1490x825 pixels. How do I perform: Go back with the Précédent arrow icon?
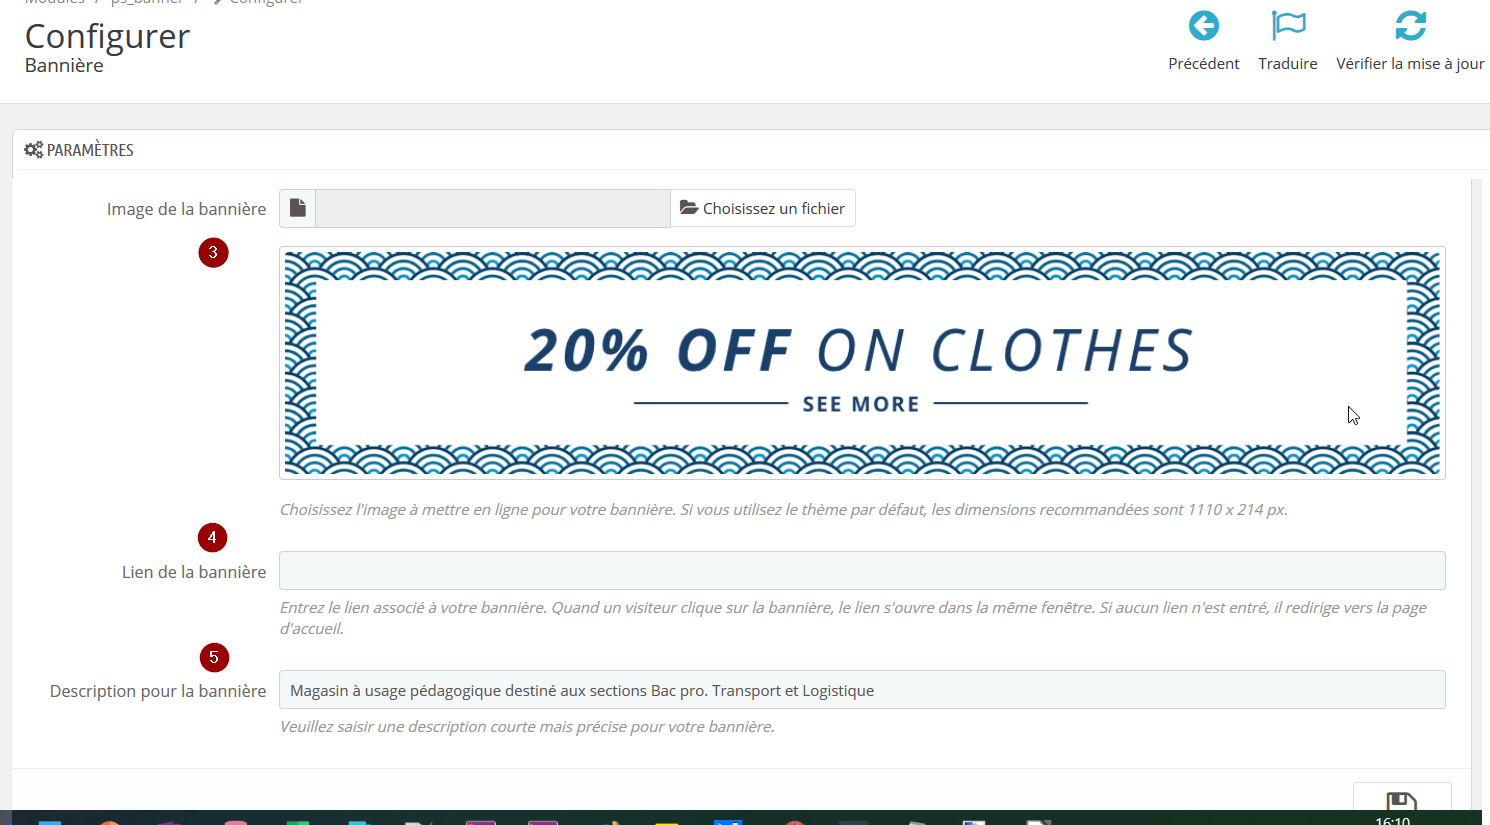coord(1203,25)
